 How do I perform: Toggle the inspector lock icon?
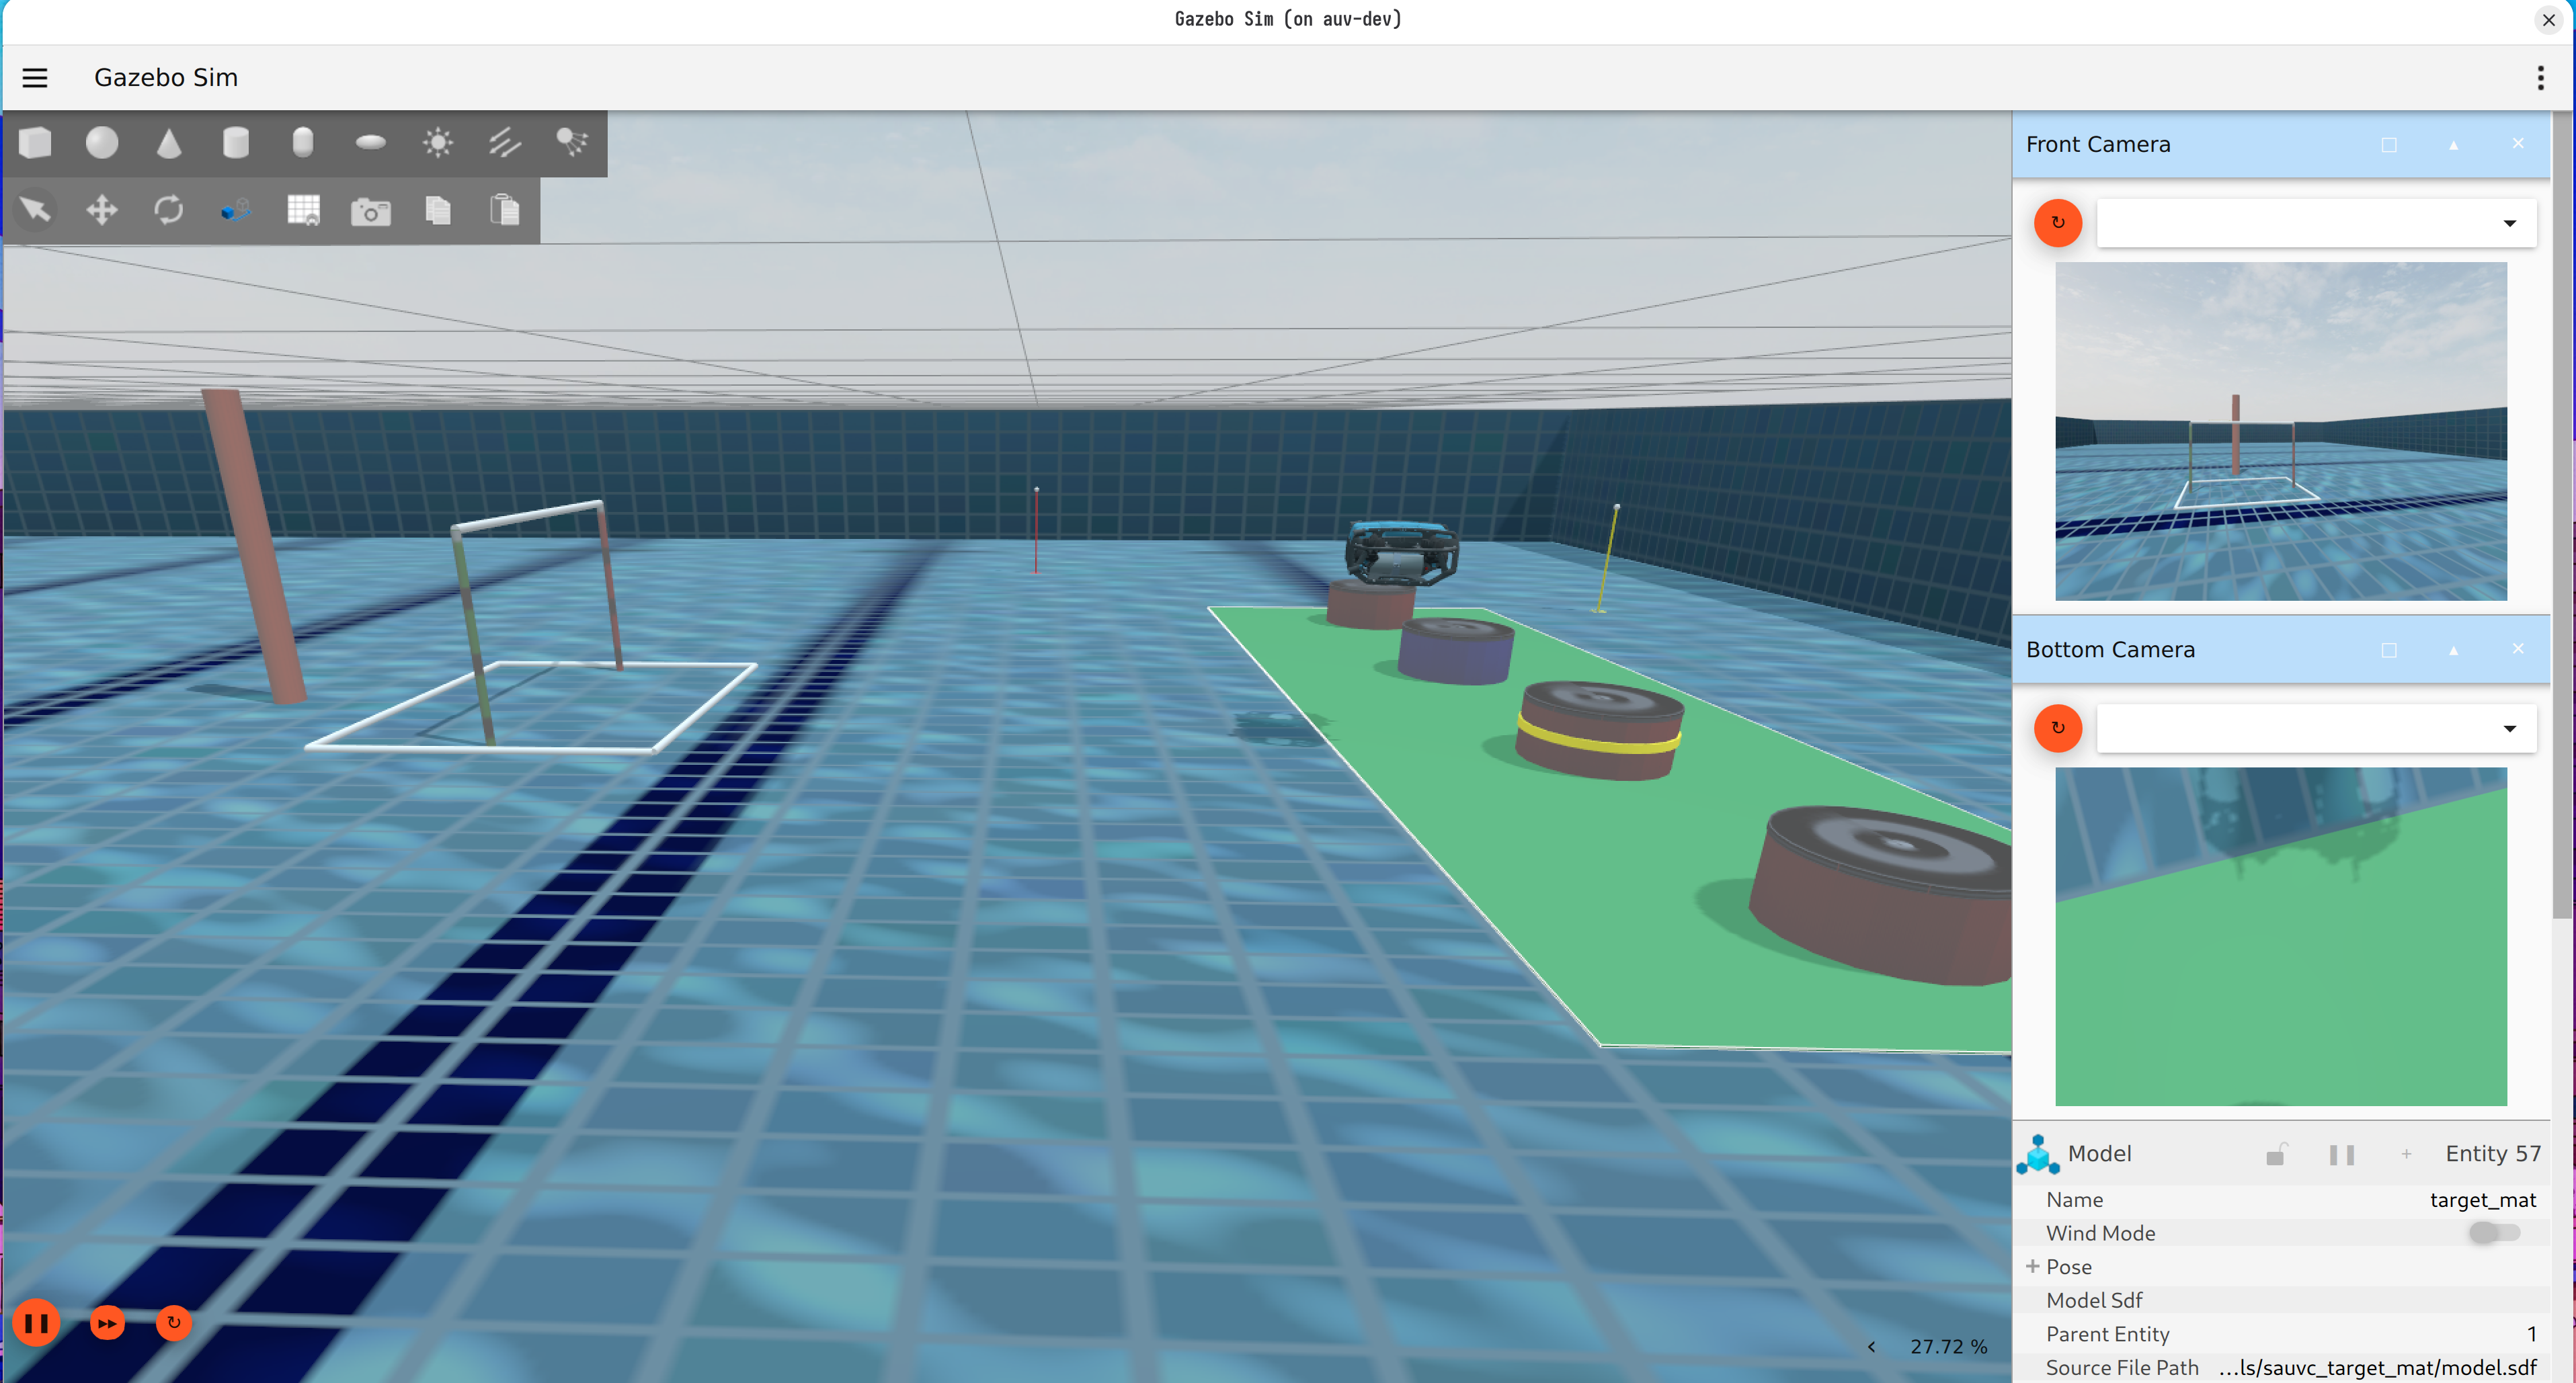coord(2276,1154)
